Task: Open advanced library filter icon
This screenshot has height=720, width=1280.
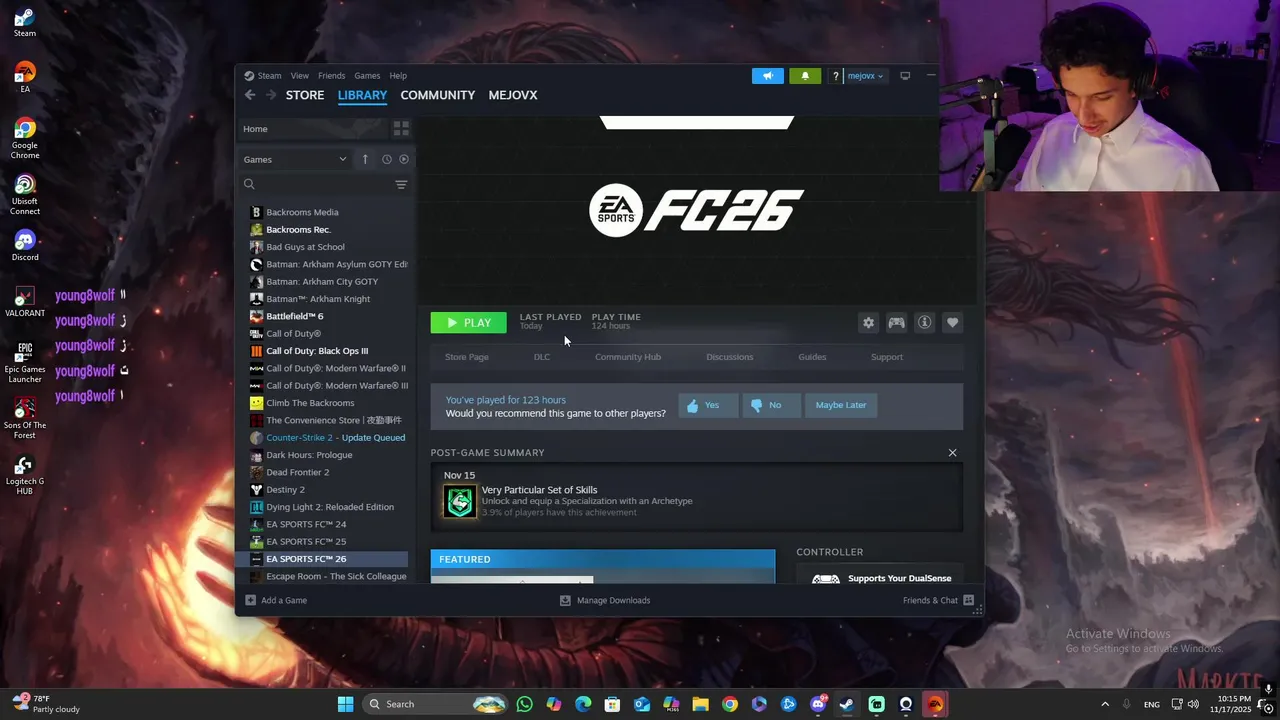Action: (x=401, y=184)
